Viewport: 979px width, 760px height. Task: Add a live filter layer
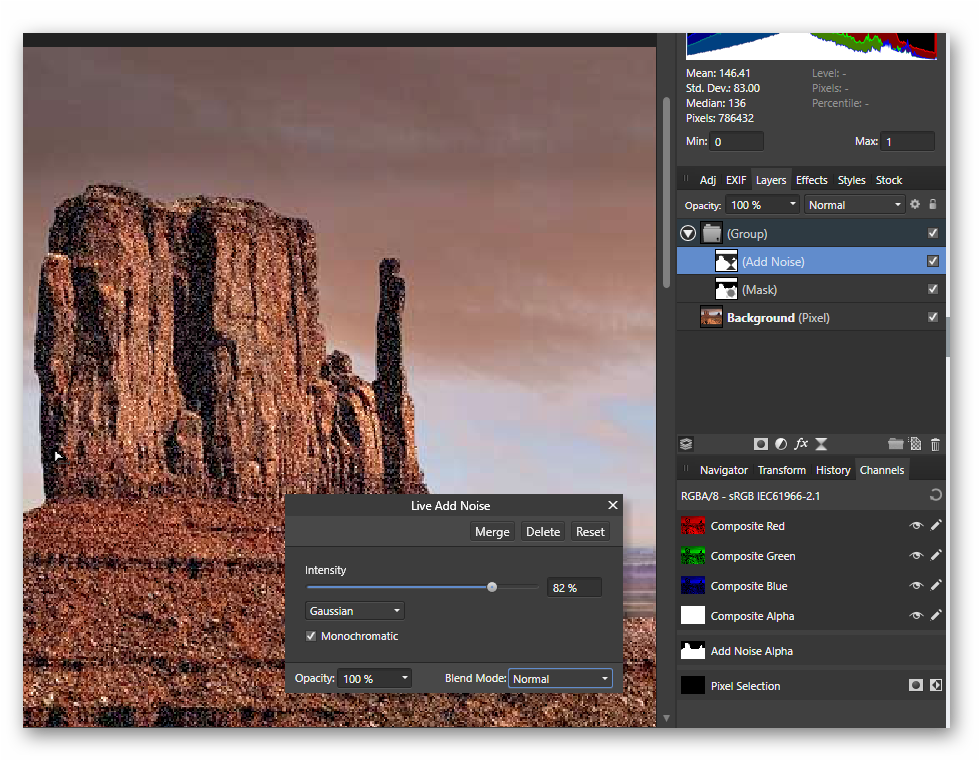(821, 443)
